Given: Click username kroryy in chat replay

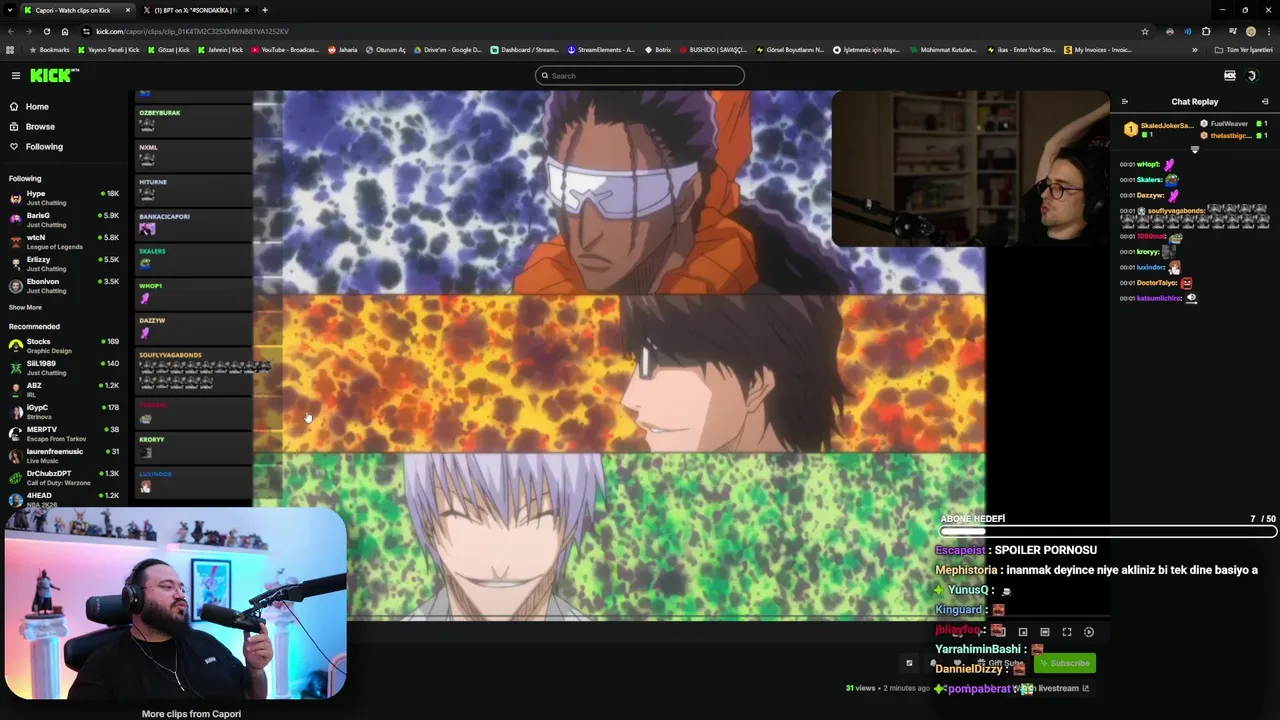Looking at the screenshot, I should (x=1148, y=252).
